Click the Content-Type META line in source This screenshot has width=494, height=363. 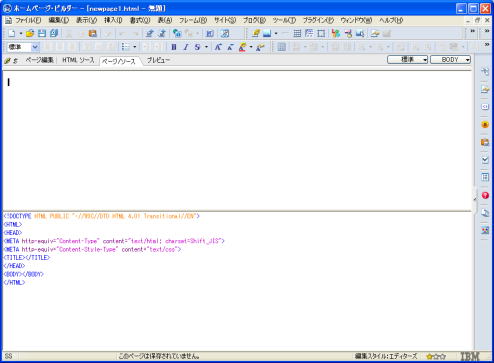[114, 241]
